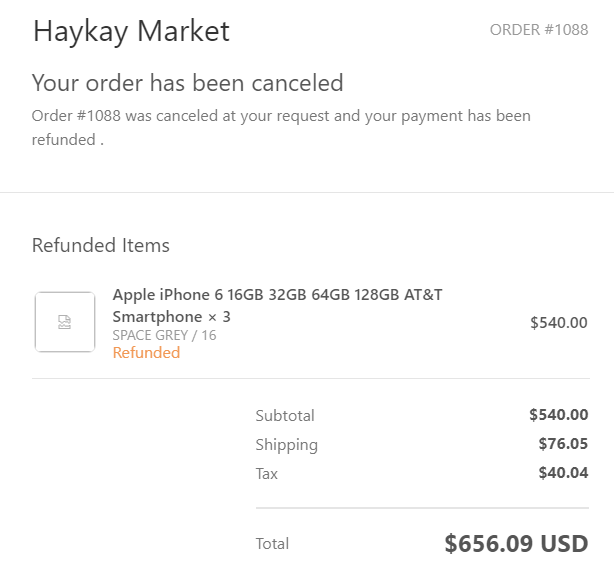Image resolution: width=614 pixels, height=568 pixels.
Task: Click the Tax label
Action: (266, 473)
